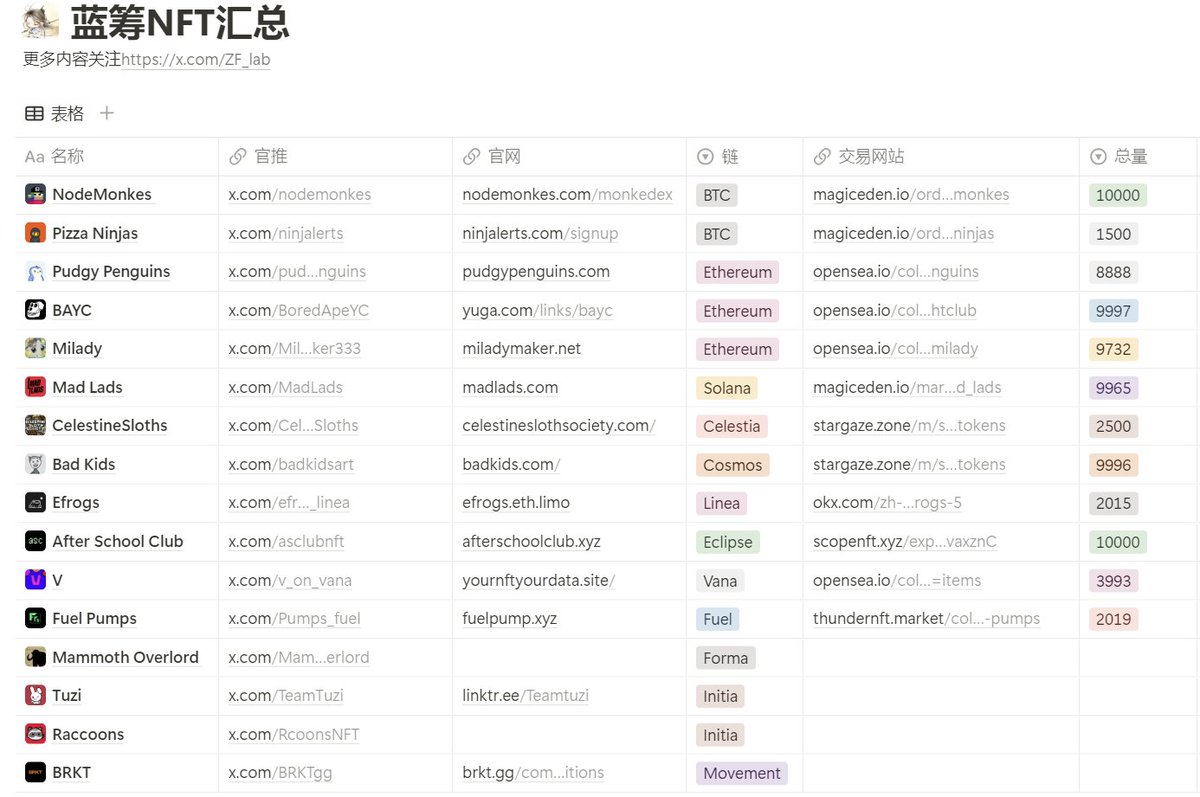1200x797 pixels.
Task: Open the 总量 column header menu
Action: click(x=1138, y=156)
